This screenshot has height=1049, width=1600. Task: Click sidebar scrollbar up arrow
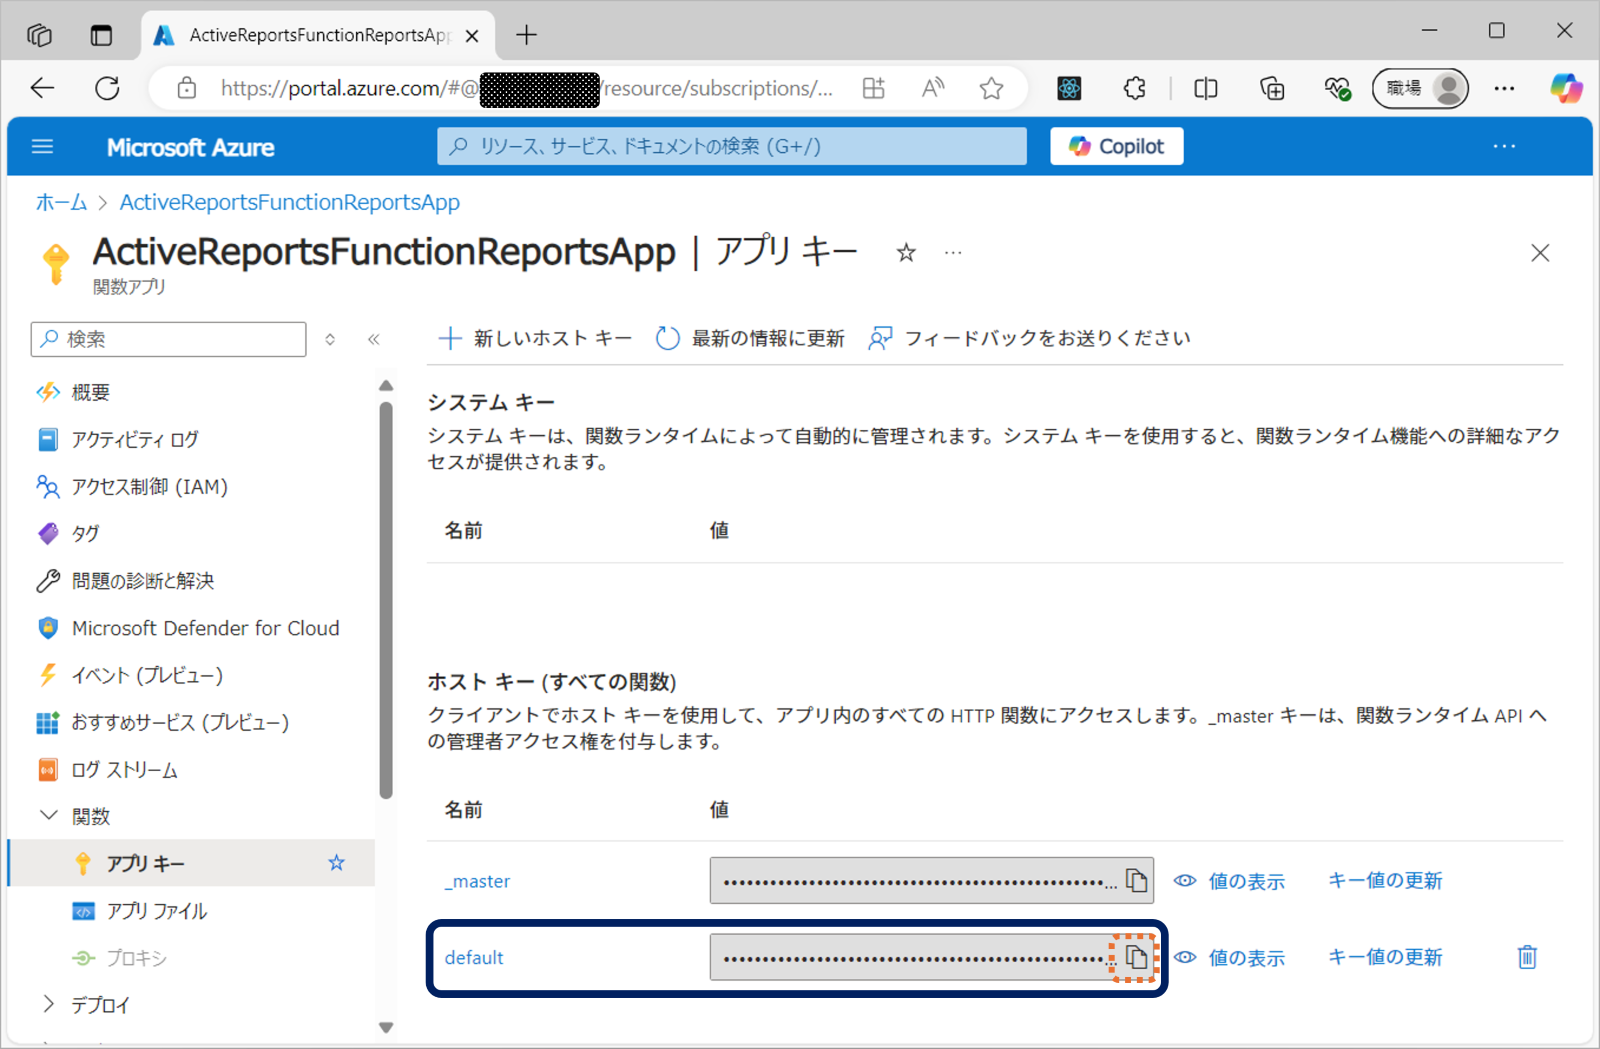386,386
